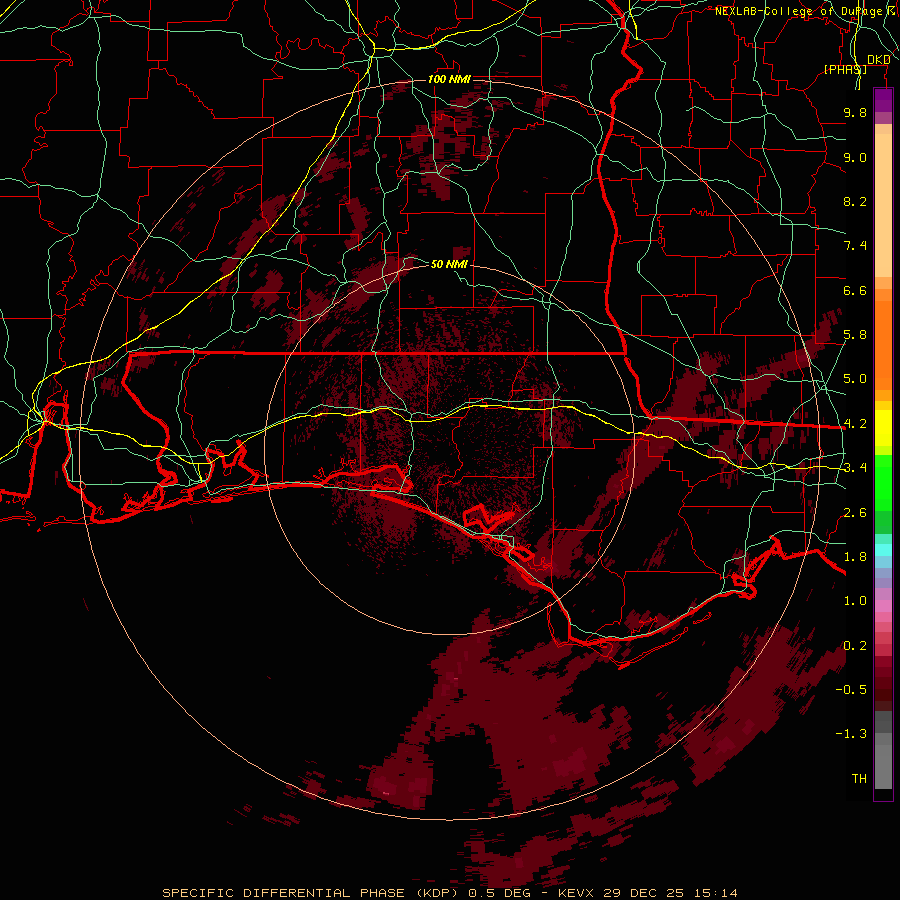The width and height of the screenshot is (900, 900).
Task: Click the -1.3 value on the color scale
Action: pos(851,734)
